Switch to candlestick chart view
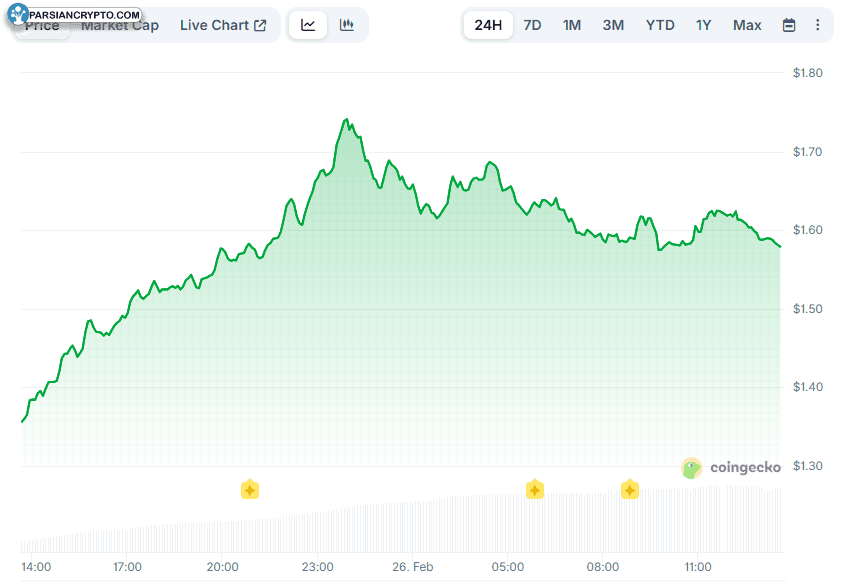845x582 pixels. click(x=347, y=25)
